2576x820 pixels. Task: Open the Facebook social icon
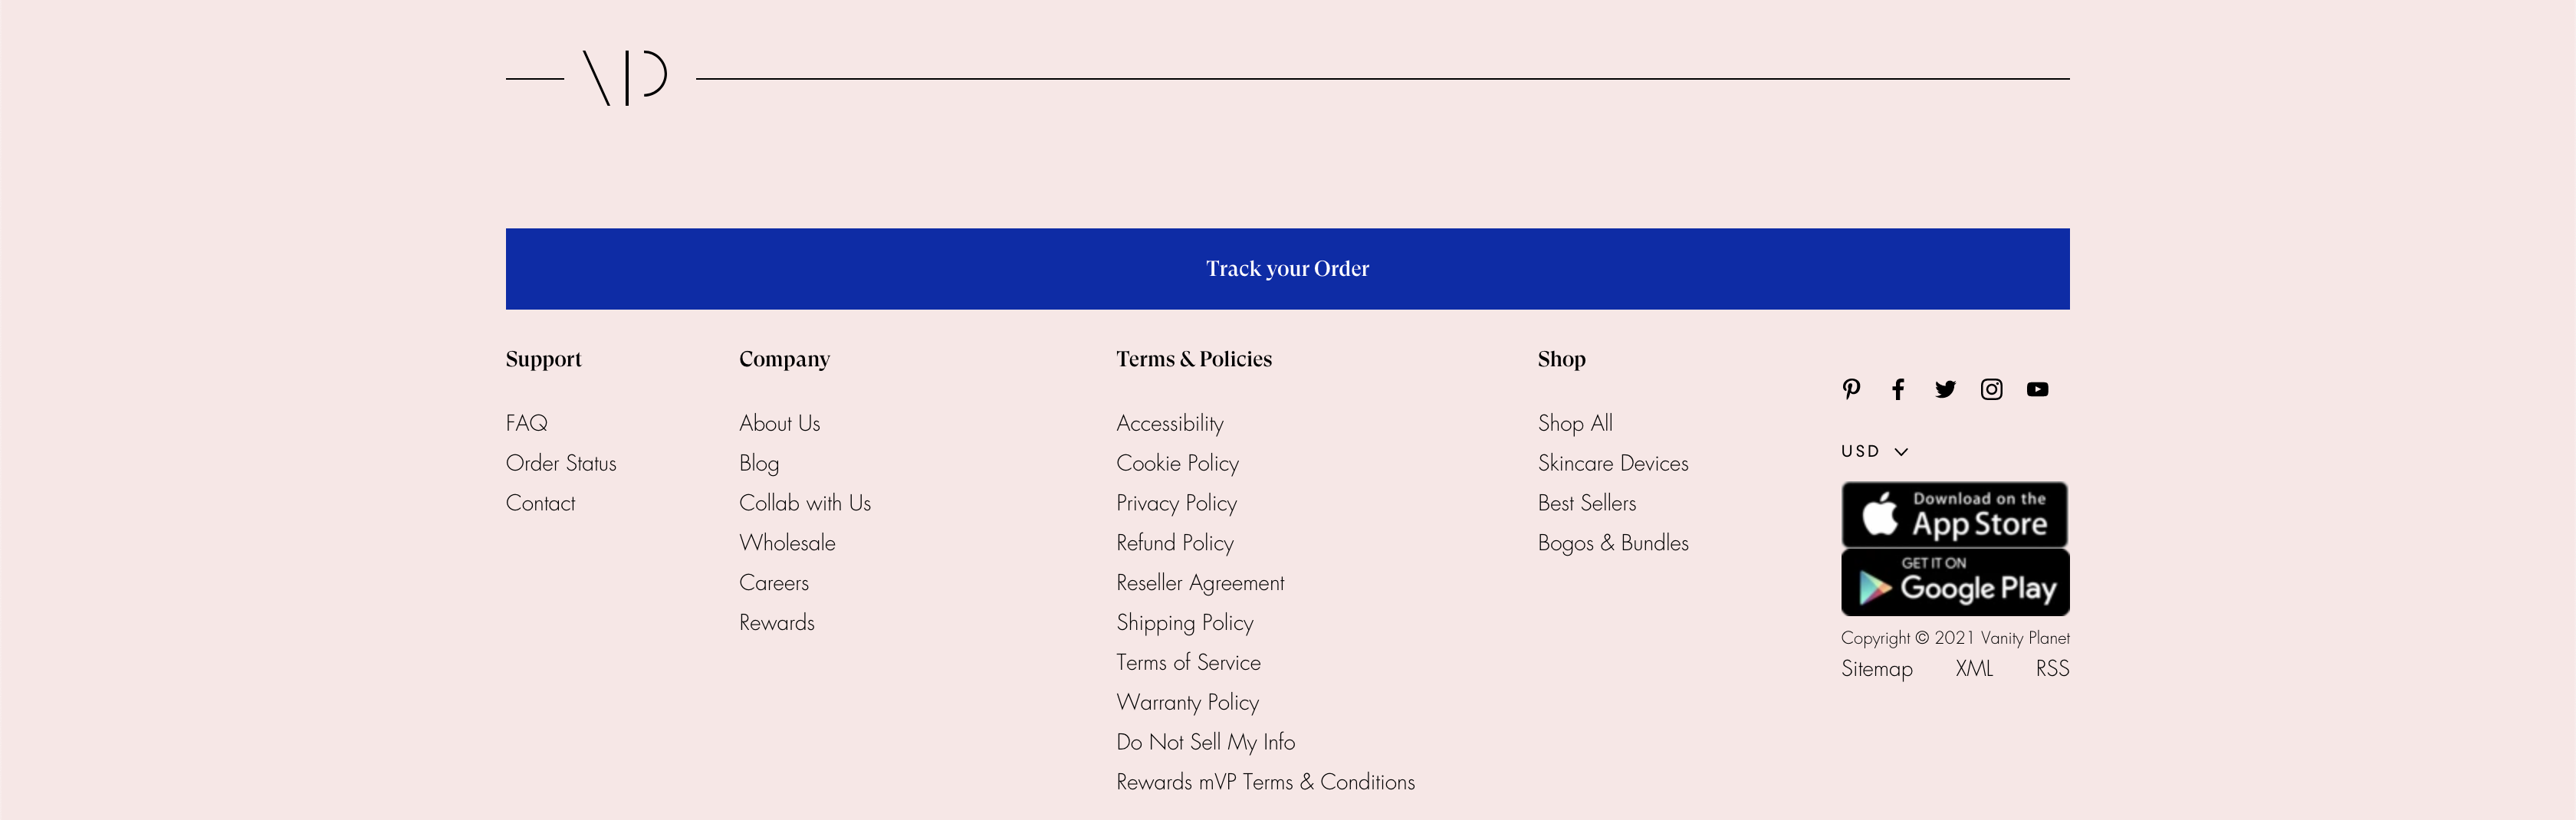(1898, 389)
